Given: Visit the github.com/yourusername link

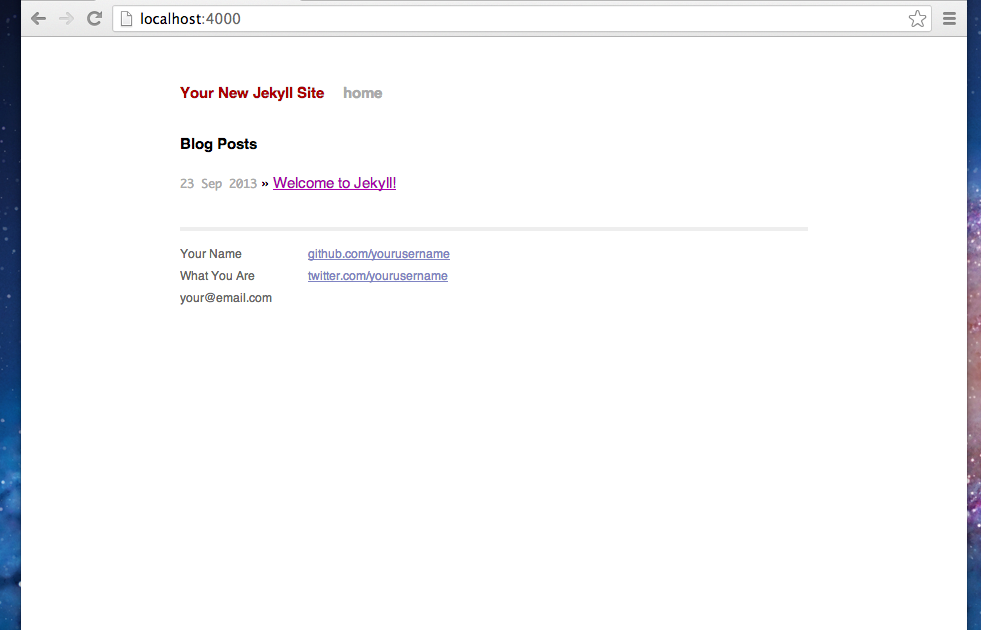Looking at the screenshot, I should click(379, 254).
